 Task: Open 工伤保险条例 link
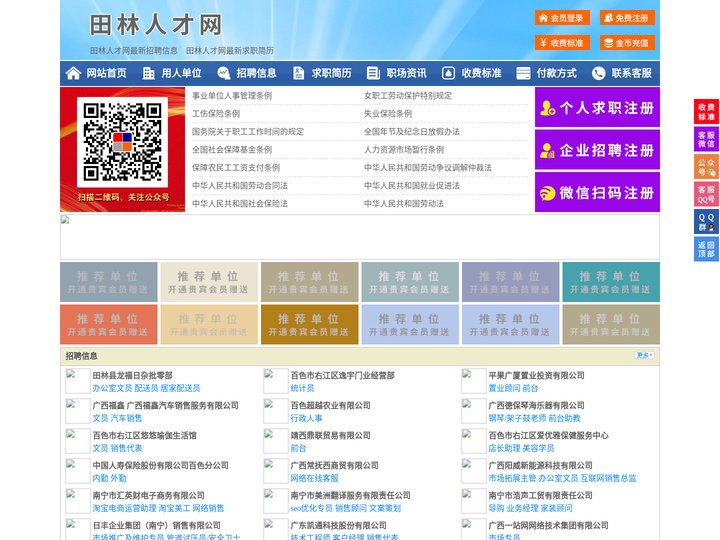coord(216,113)
